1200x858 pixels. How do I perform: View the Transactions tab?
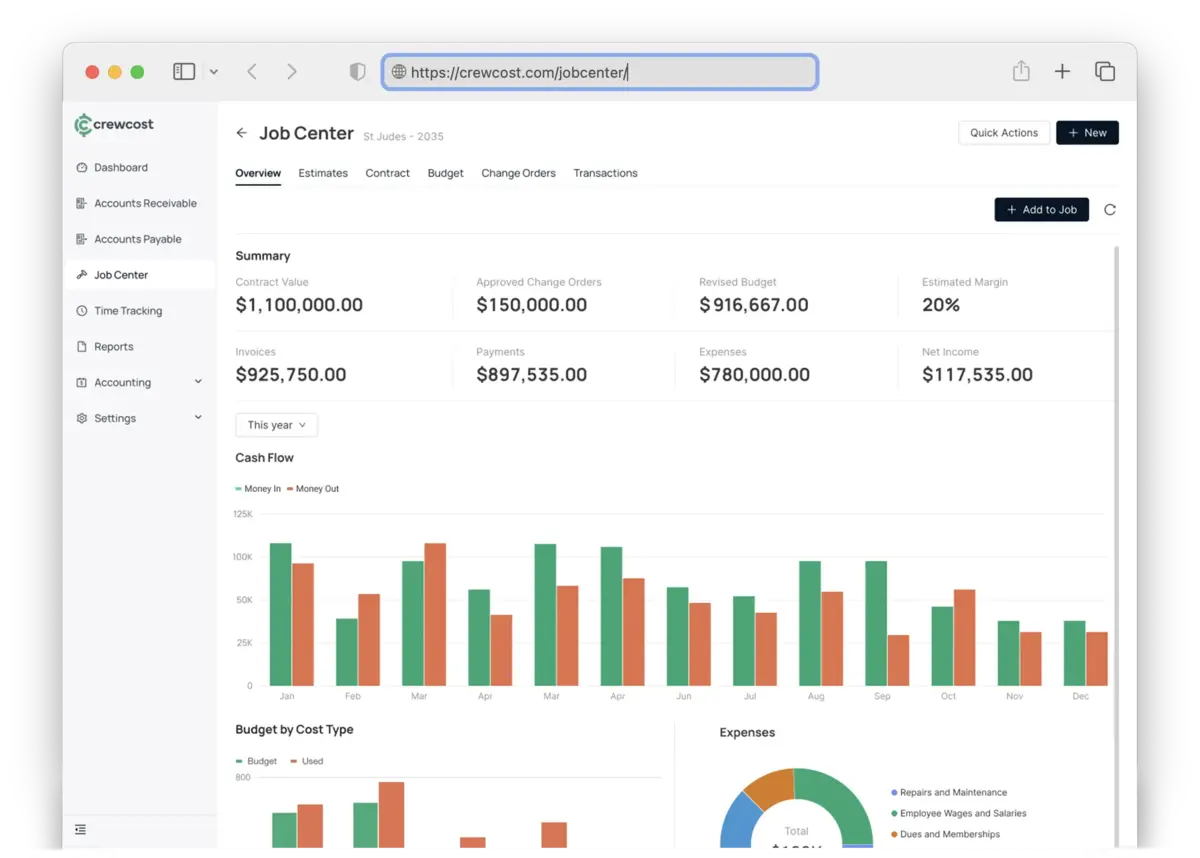(605, 174)
